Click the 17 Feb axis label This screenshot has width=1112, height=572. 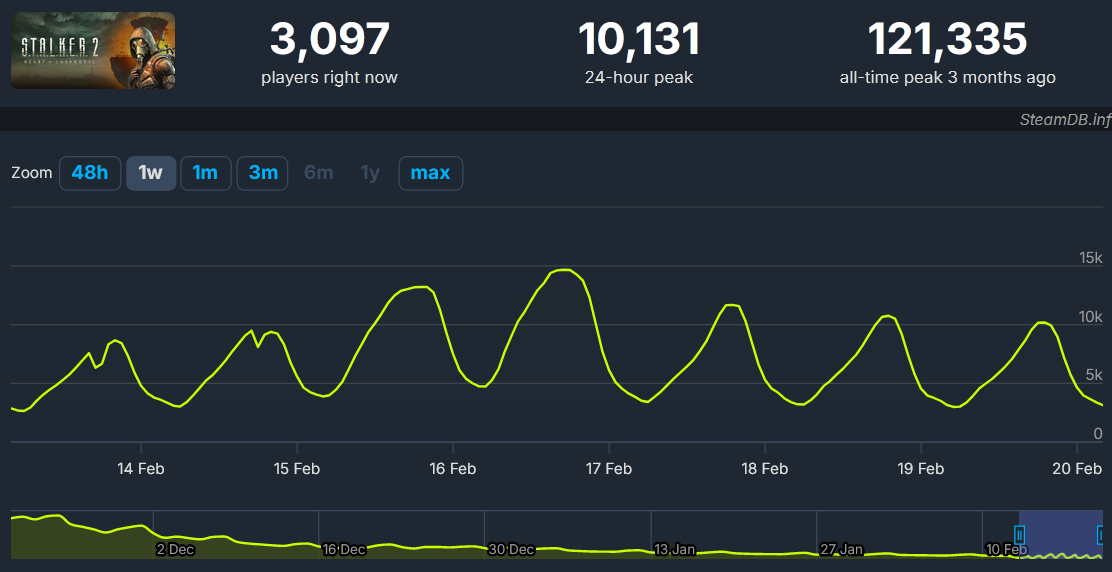(608, 469)
